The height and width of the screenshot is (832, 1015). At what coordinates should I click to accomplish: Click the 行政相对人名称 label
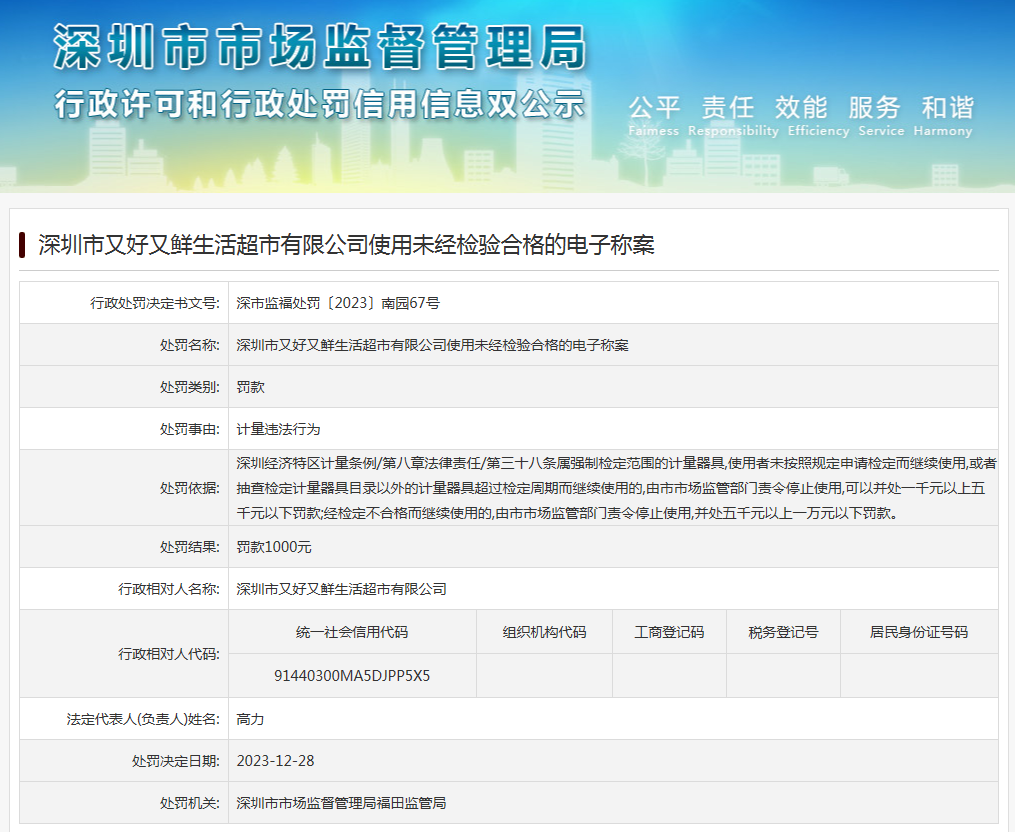pos(169,589)
